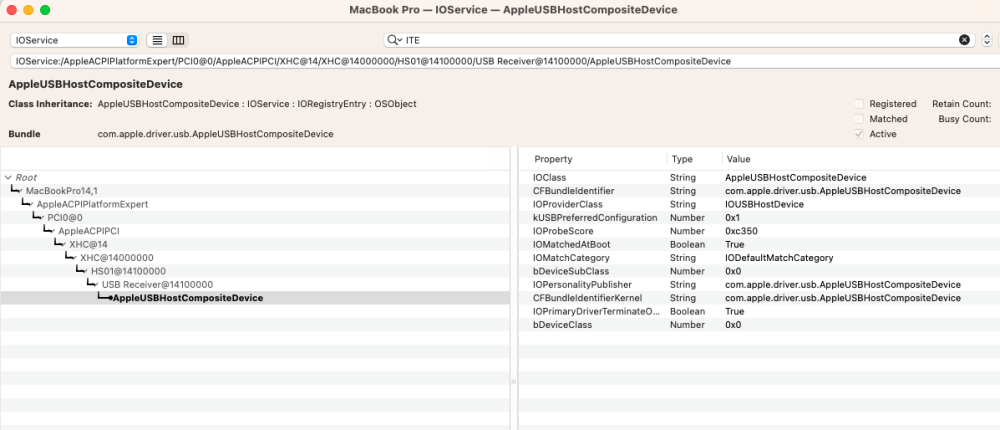Select the XHC@14 tree entry
Viewport: 1000px width, 430px height.
click(x=89, y=244)
